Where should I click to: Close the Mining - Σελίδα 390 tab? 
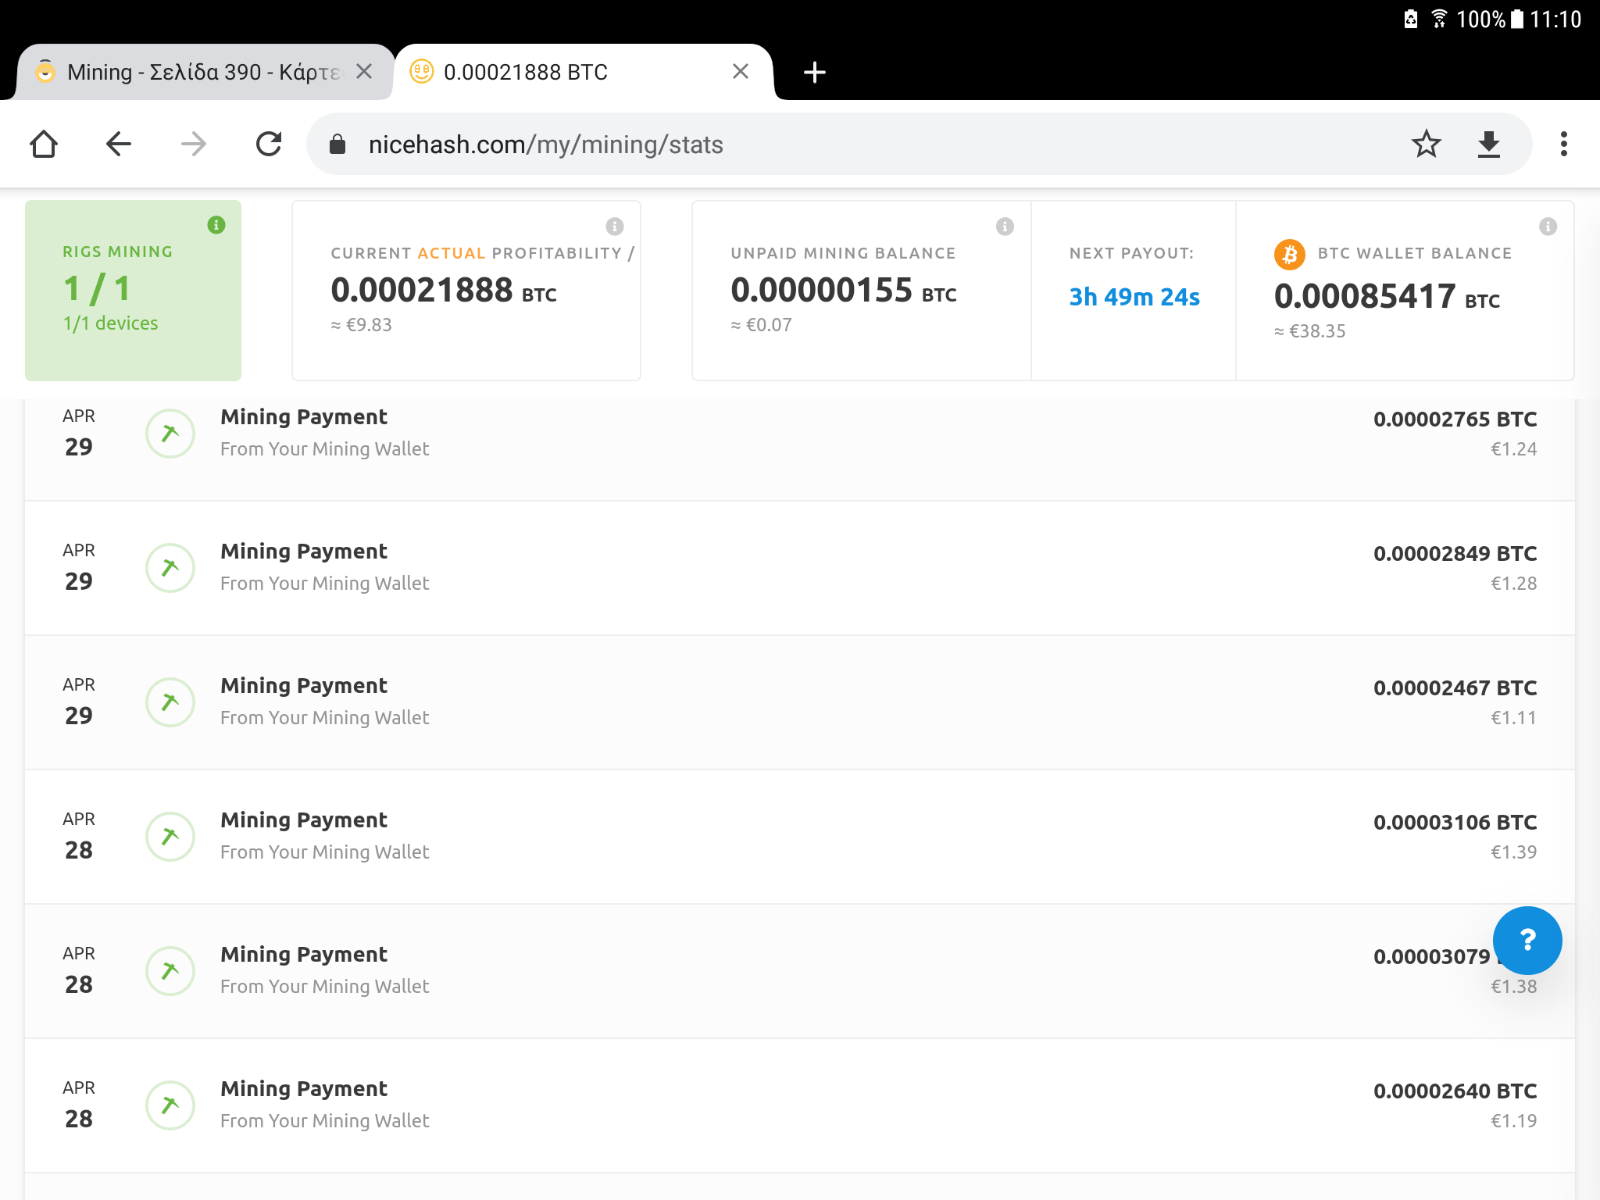pos(364,71)
